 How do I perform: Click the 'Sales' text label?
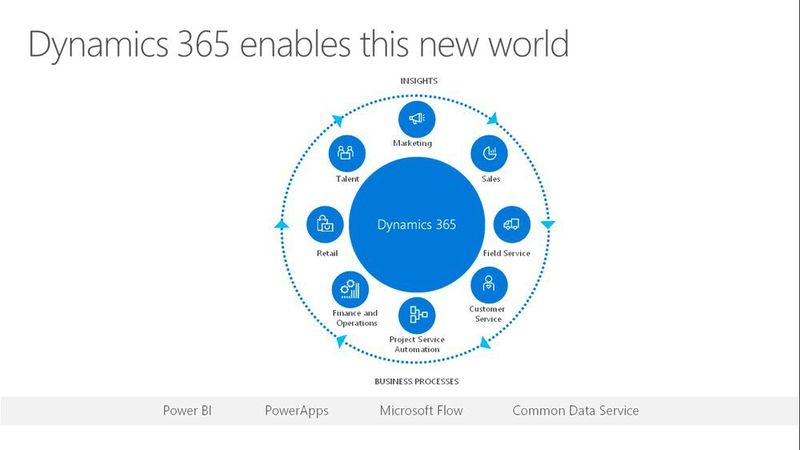pos(491,179)
